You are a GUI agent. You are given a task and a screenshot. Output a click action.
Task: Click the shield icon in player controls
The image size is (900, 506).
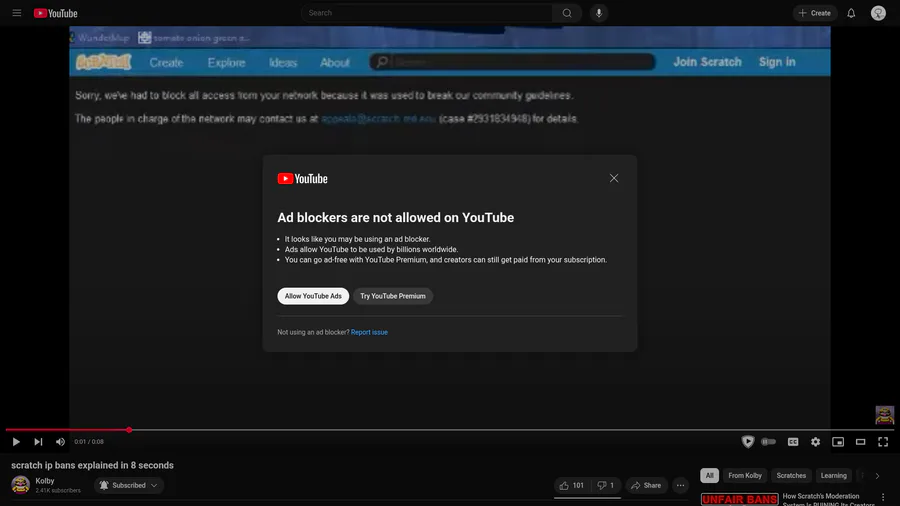coord(747,442)
